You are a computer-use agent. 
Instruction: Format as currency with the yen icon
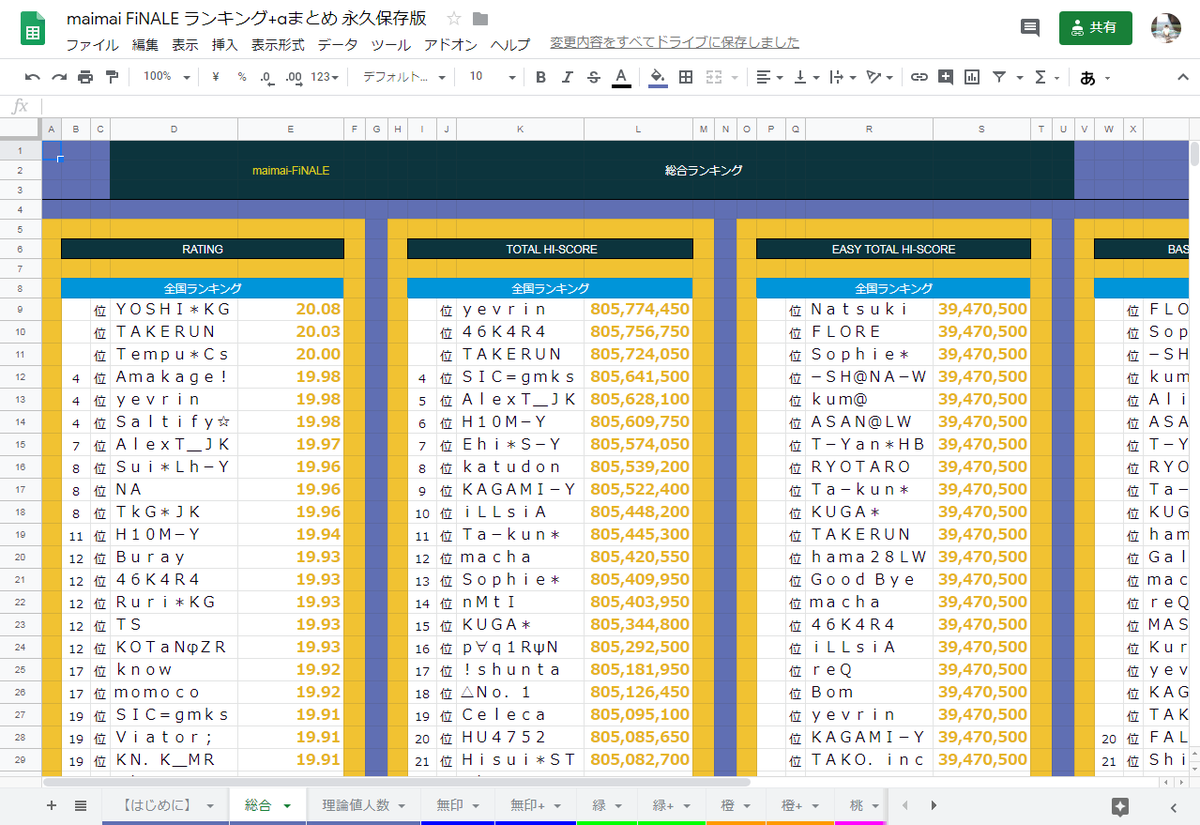click(x=216, y=77)
